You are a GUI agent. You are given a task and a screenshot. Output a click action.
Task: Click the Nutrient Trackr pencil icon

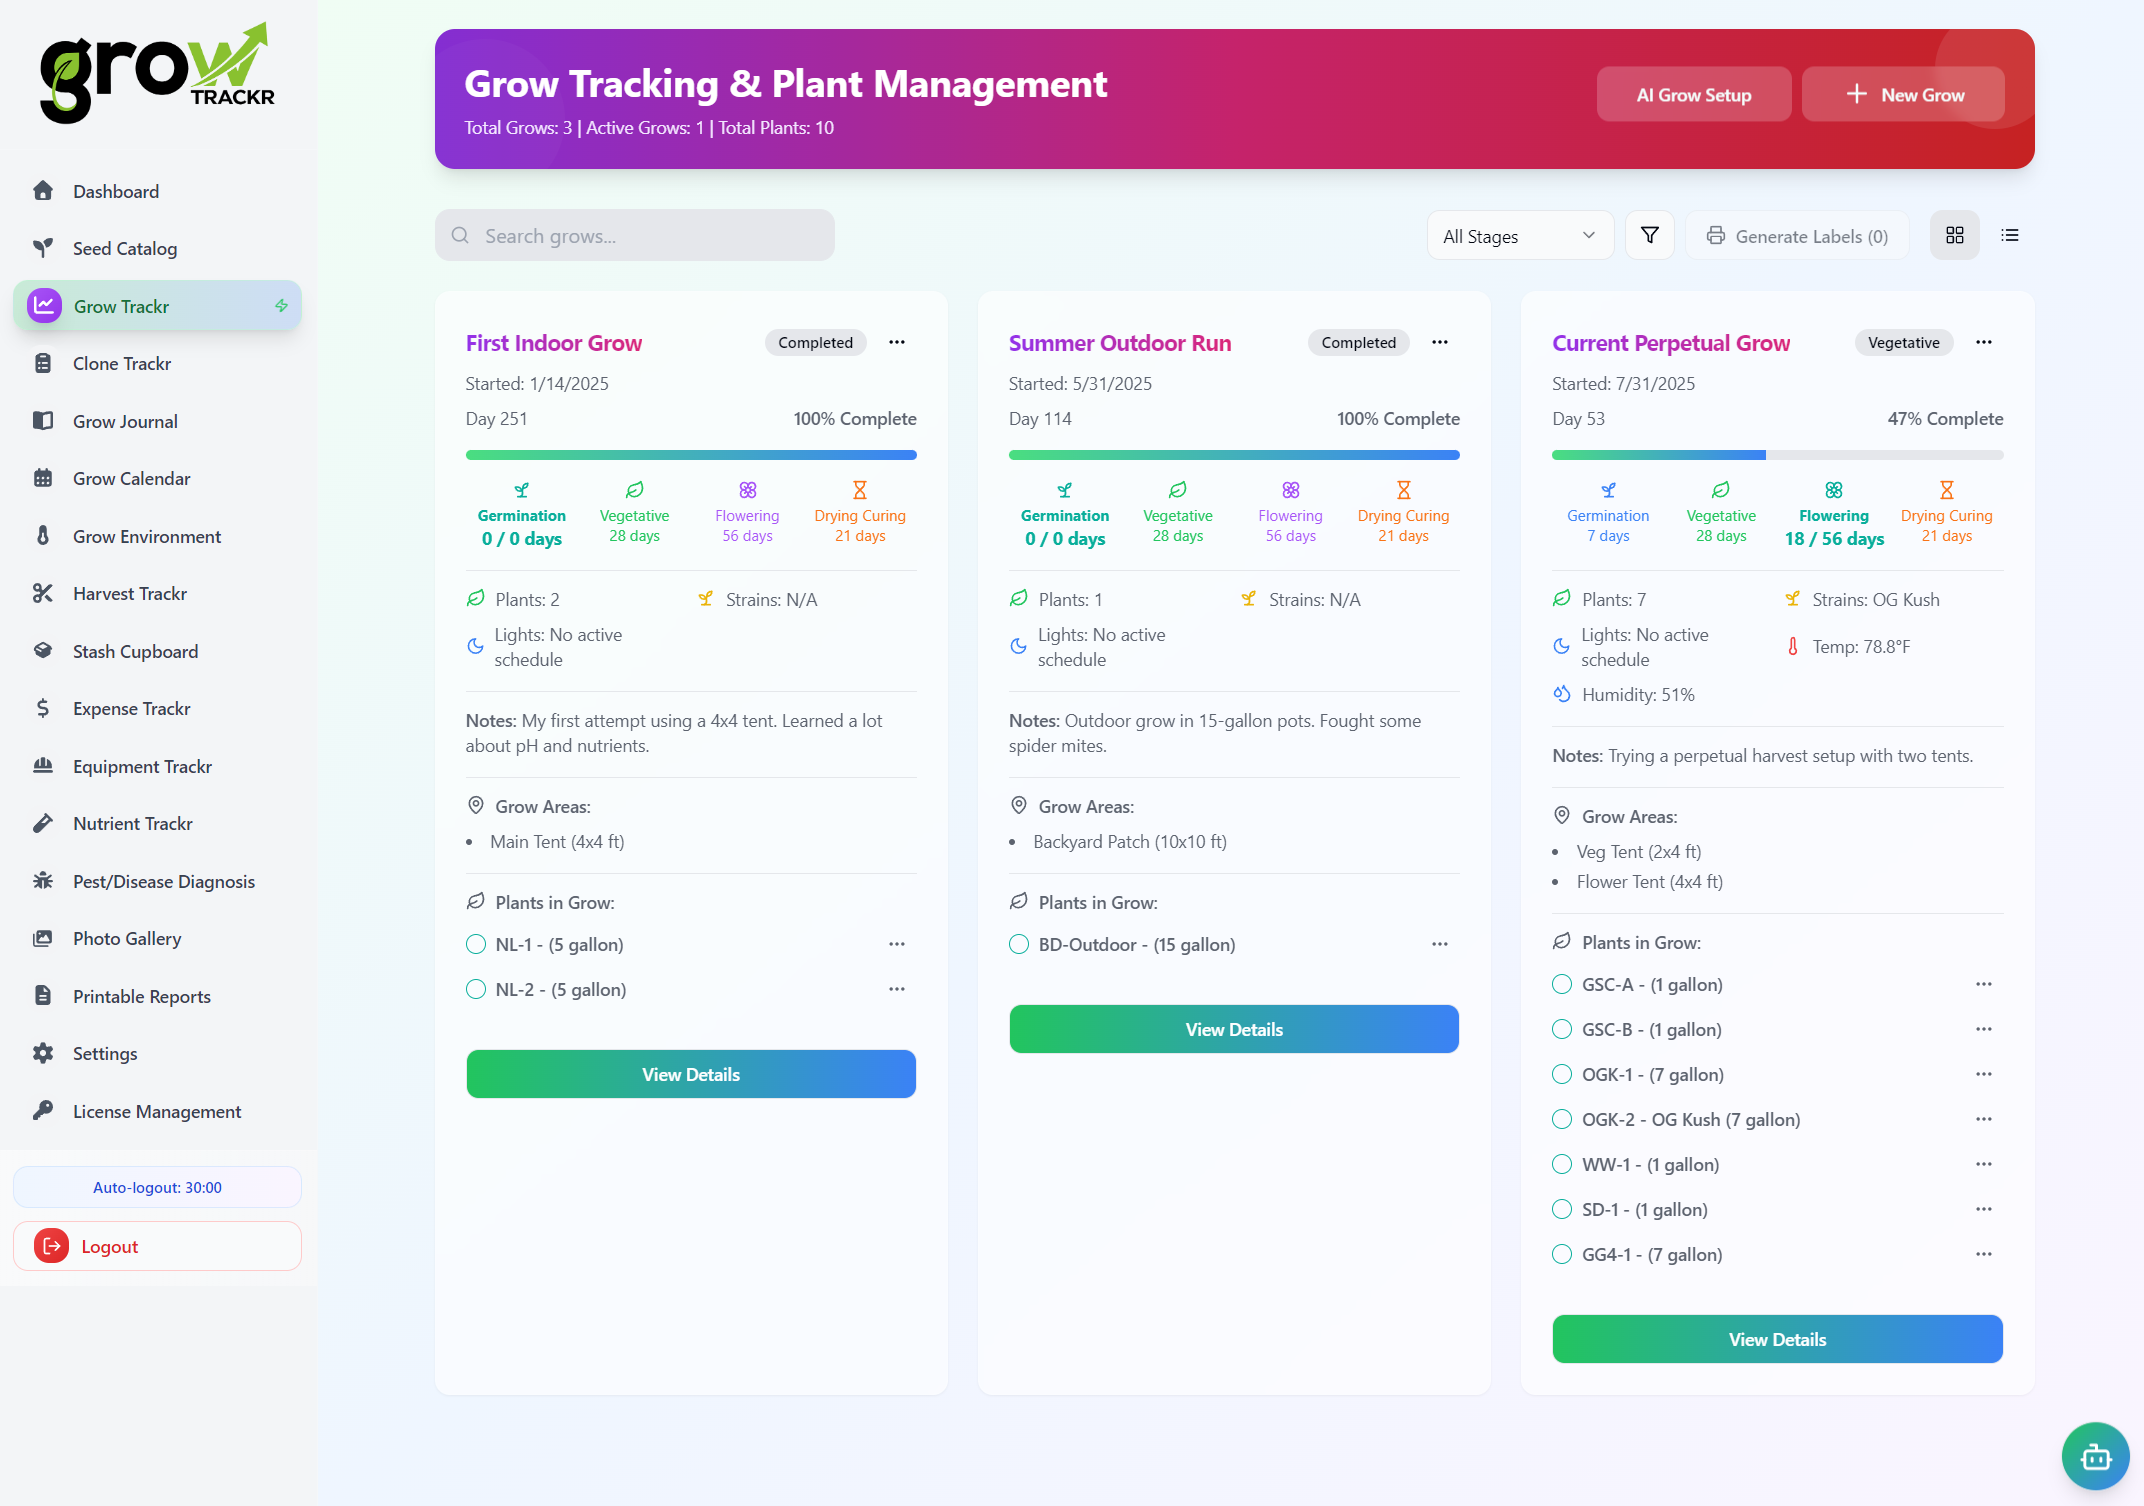tap(43, 823)
